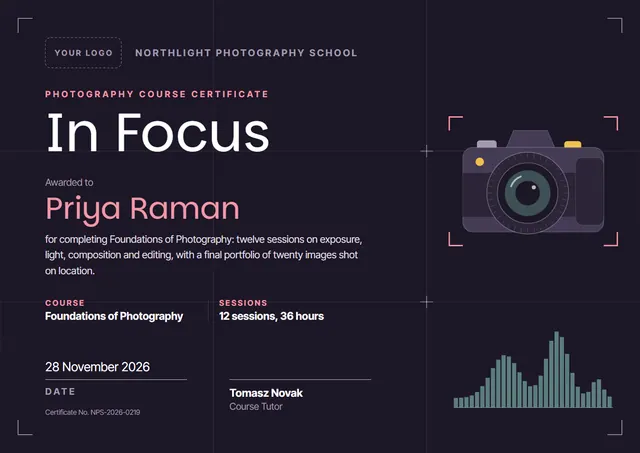Click the yellow shutter button on camera
The image size is (640, 453).
click(x=572, y=144)
